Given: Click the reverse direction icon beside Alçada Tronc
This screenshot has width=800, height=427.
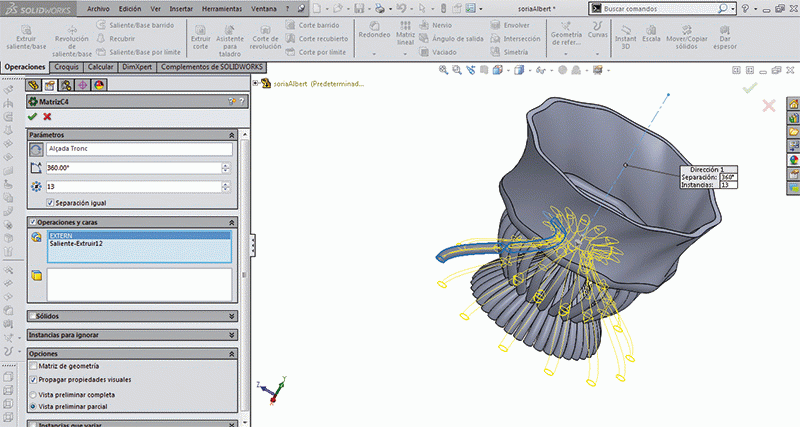Looking at the screenshot, I should (x=36, y=148).
